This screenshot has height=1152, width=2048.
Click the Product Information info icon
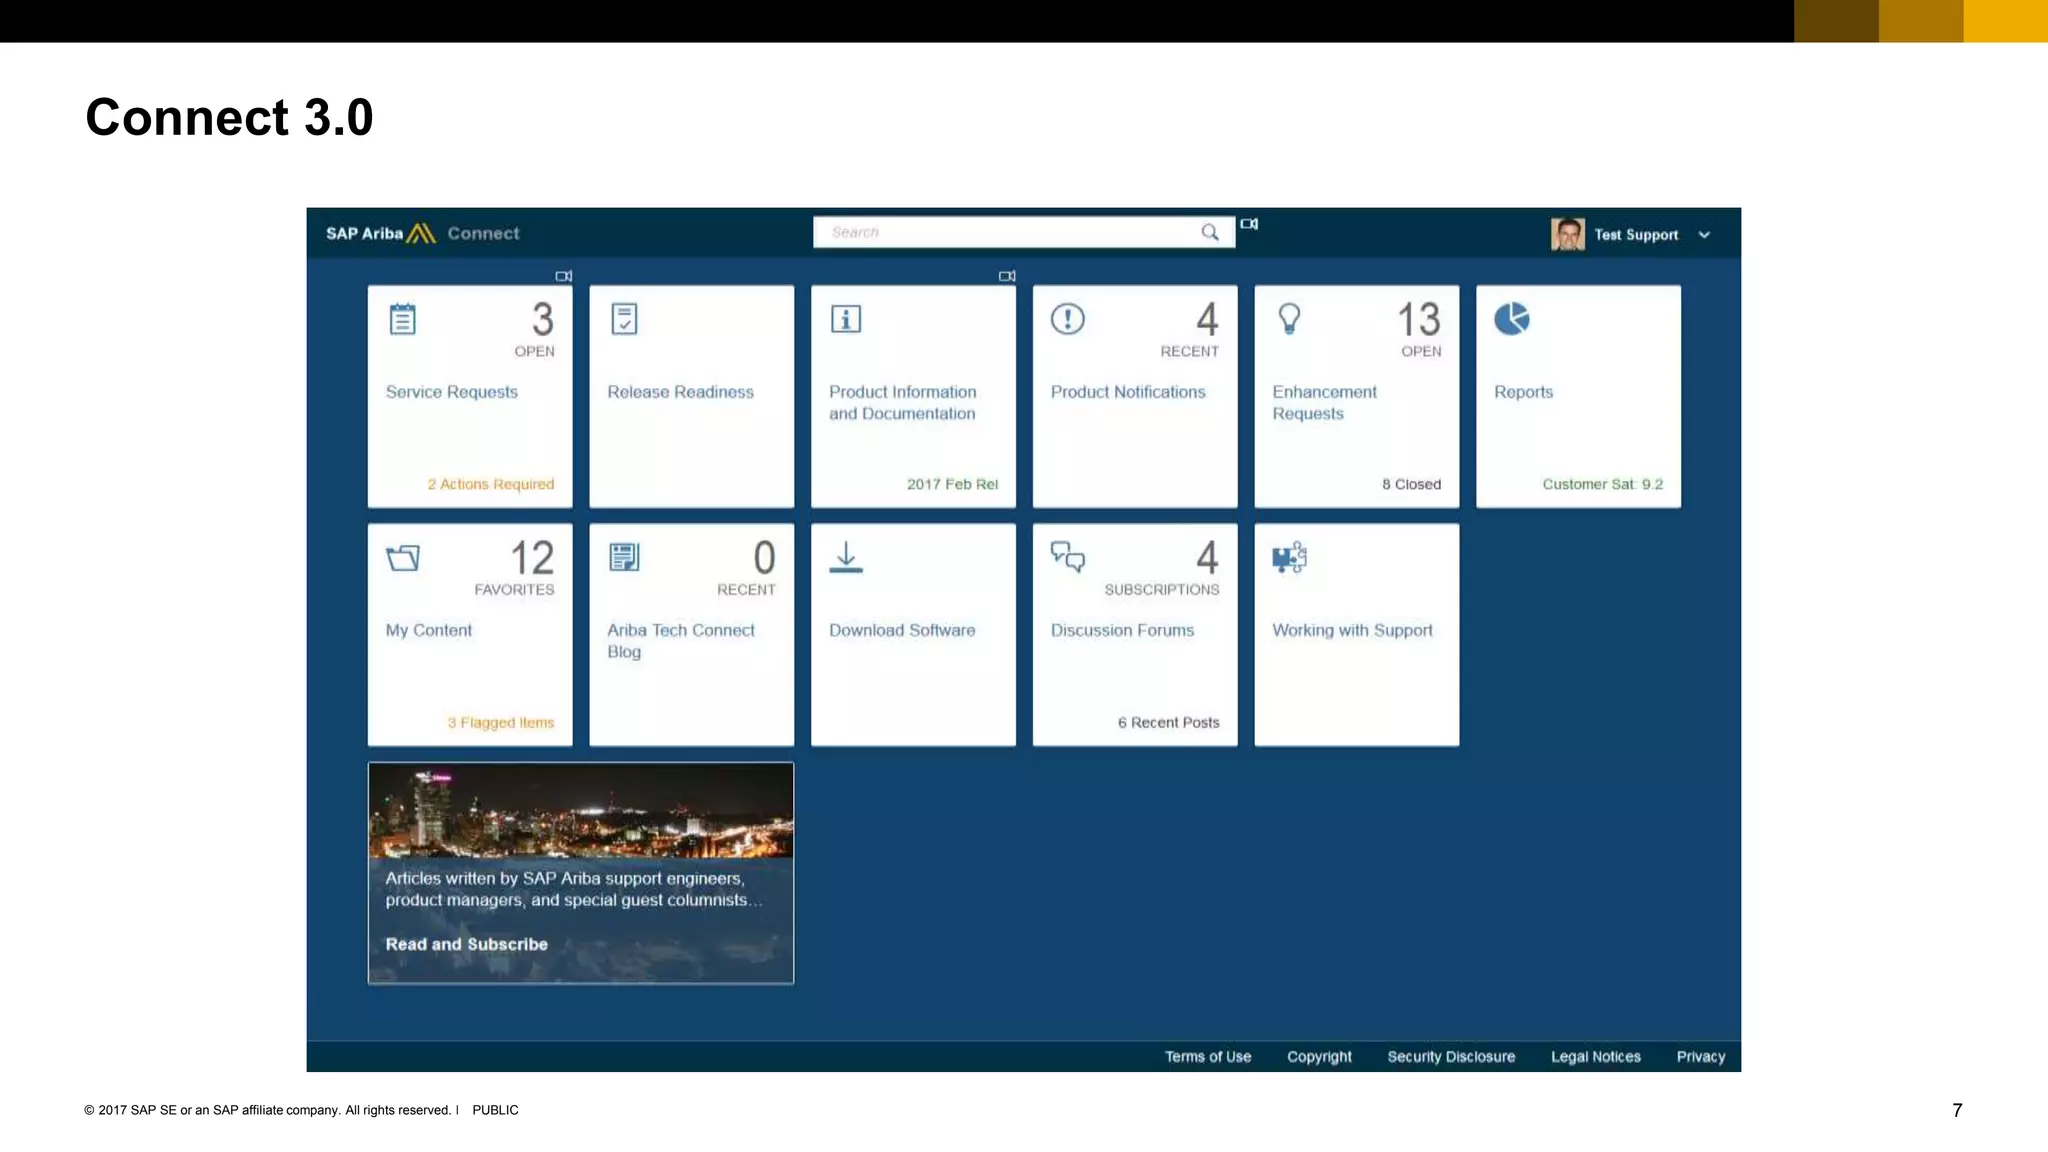tap(846, 319)
